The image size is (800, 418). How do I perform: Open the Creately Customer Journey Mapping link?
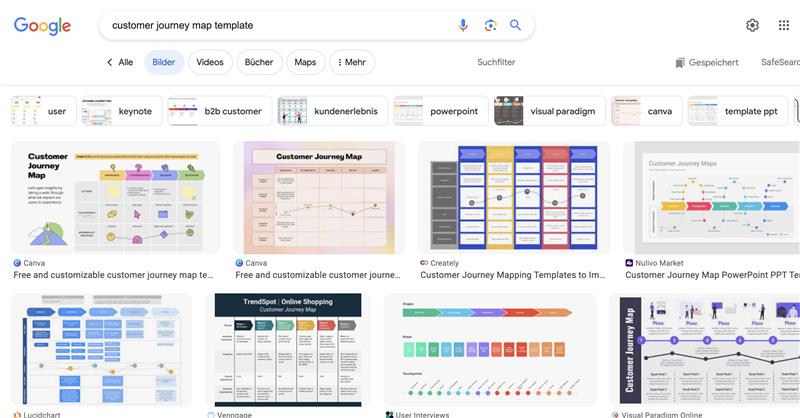512,274
